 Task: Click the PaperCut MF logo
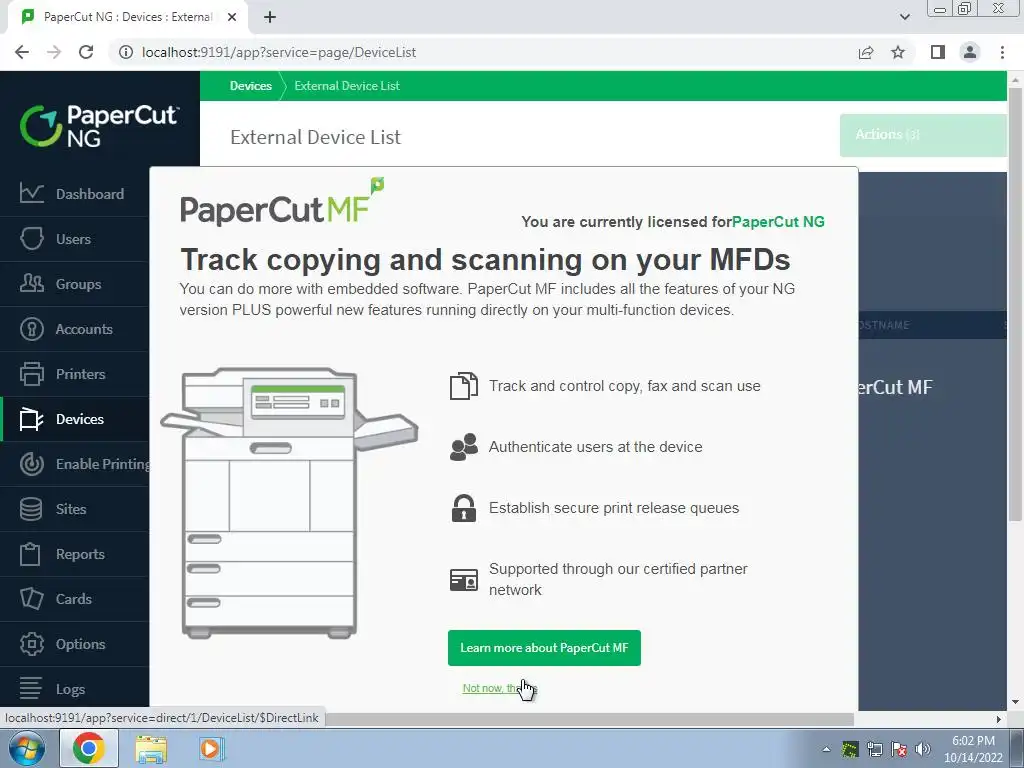(282, 202)
